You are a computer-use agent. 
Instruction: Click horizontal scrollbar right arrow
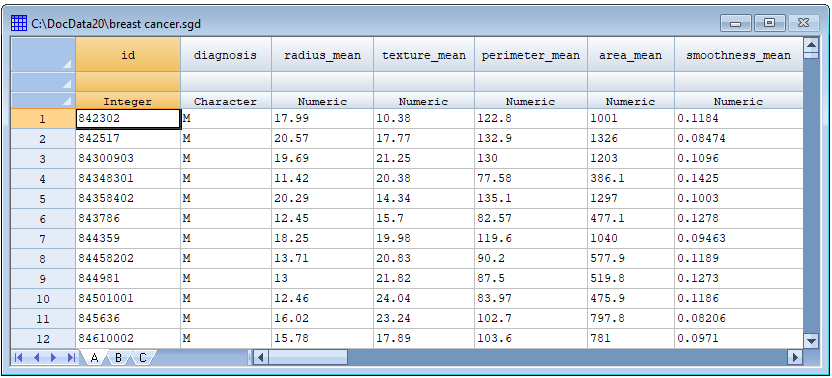(794, 357)
